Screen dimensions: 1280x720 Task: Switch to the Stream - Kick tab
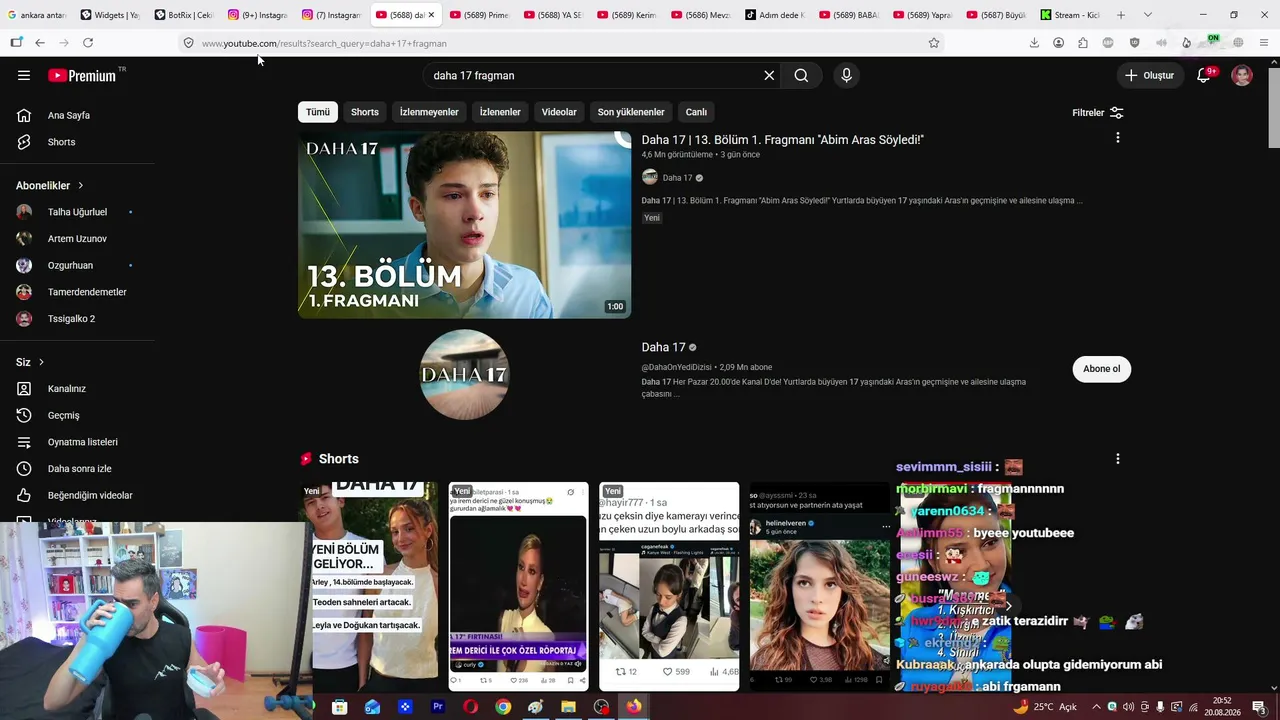coord(1070,15)
